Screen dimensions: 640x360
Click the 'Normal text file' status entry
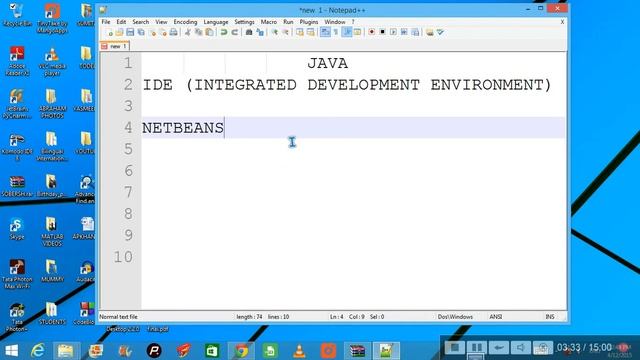tap(118, 317)
